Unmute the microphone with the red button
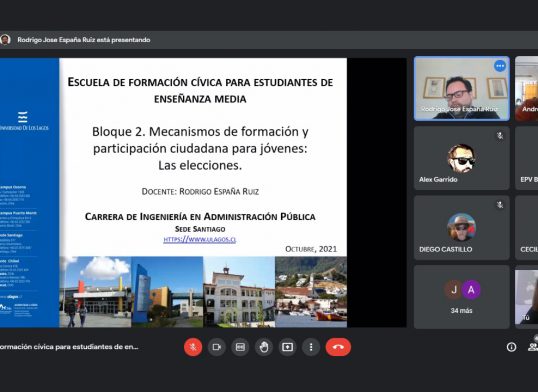 tap(193, 347)
